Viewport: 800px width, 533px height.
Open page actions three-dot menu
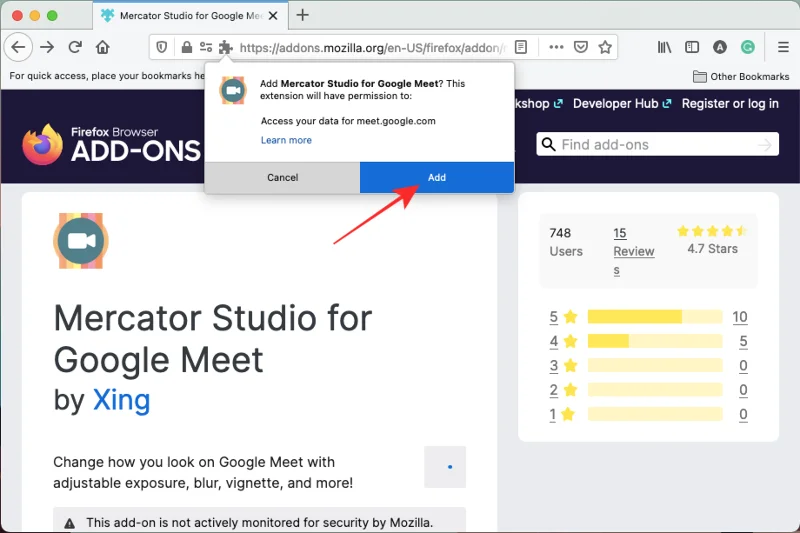click(556, 47)
